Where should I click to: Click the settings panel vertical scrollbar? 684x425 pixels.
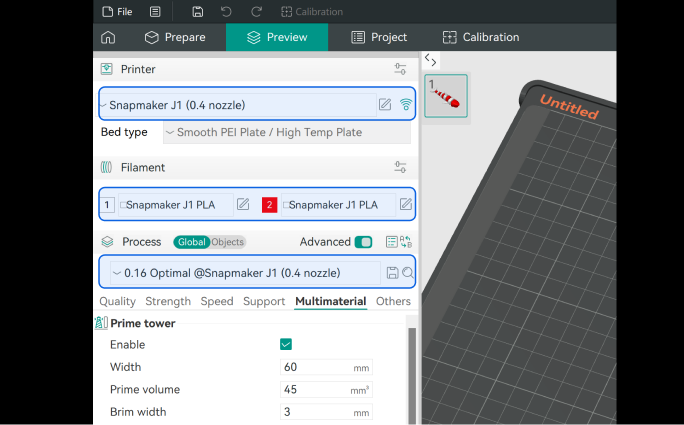pos(411,375)
